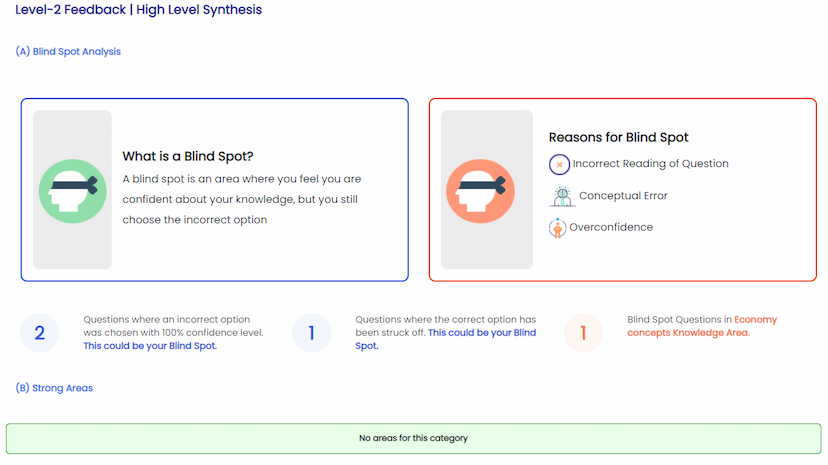Click the 'No areas for this category' bar
Screen dimensions: 828x465
pos(413,438)
